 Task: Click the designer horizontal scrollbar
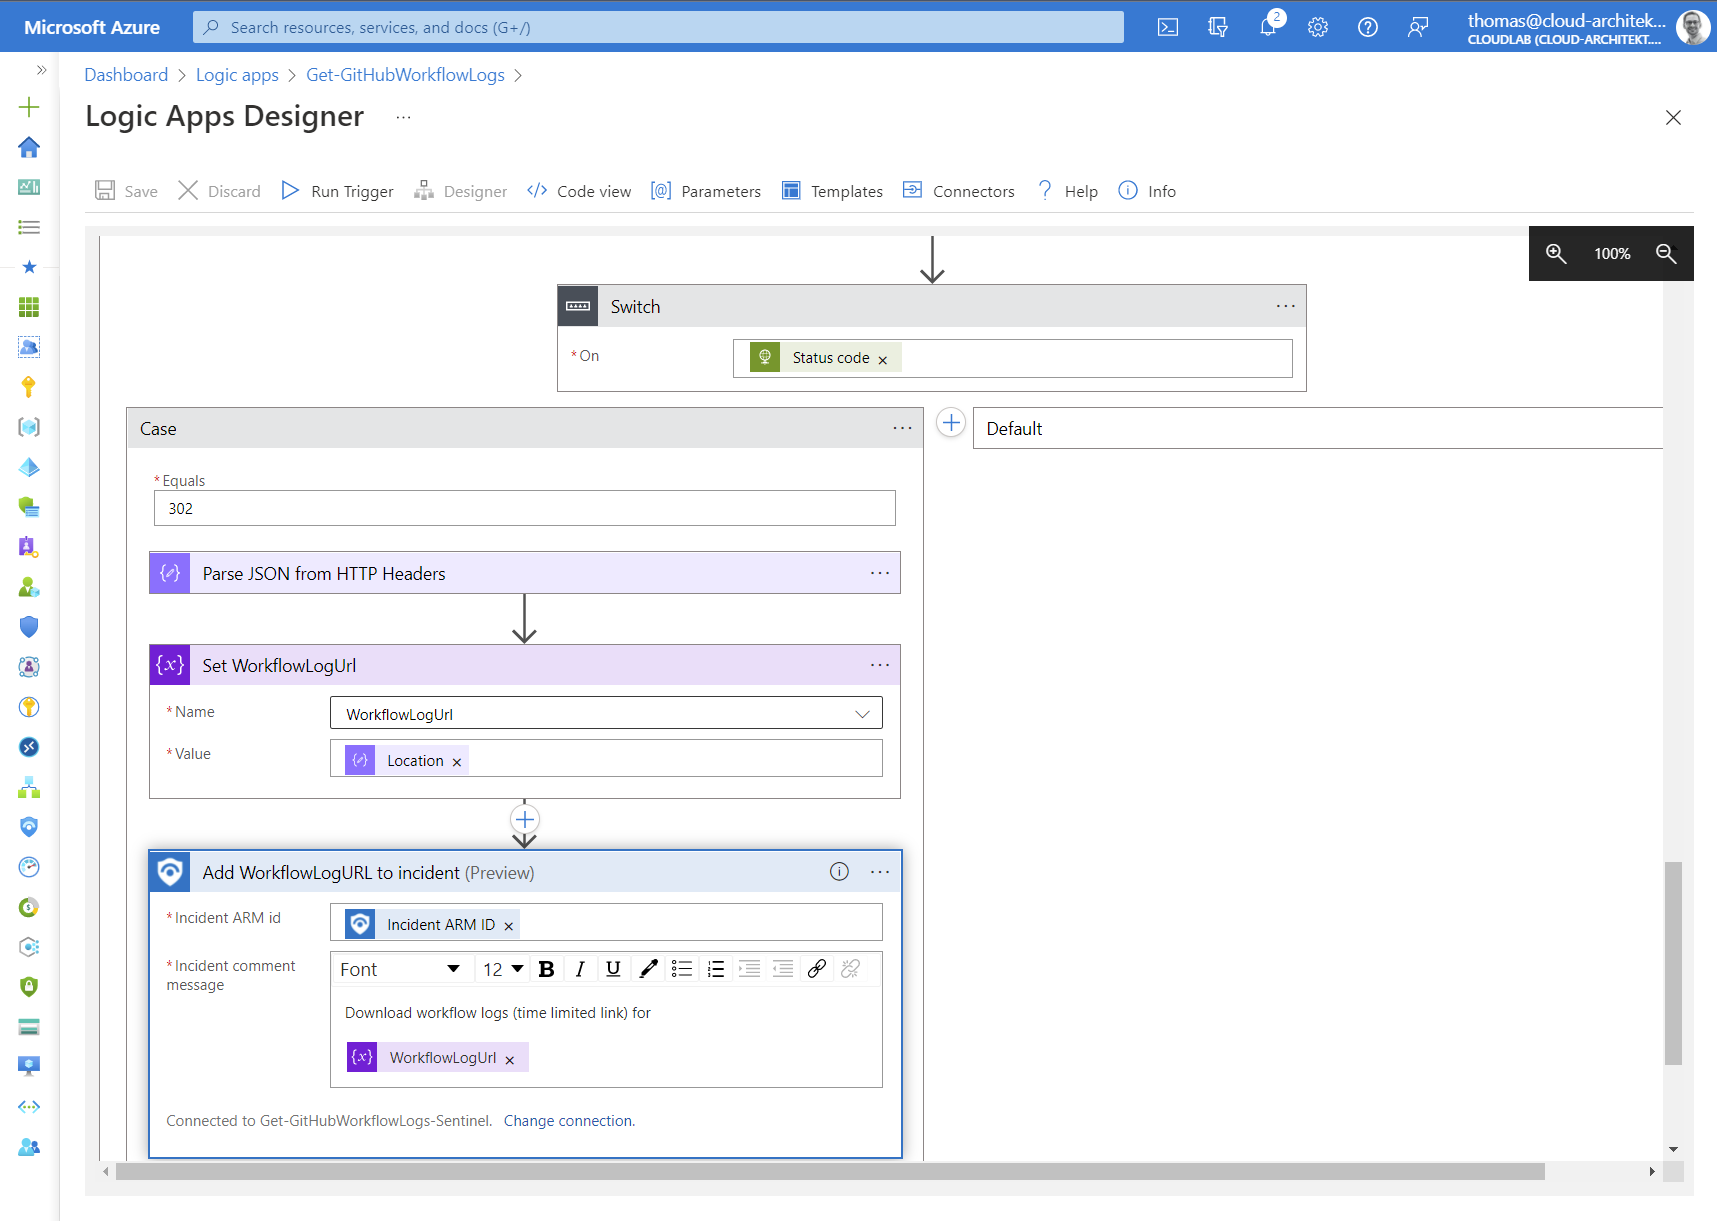pos(830,1171)
